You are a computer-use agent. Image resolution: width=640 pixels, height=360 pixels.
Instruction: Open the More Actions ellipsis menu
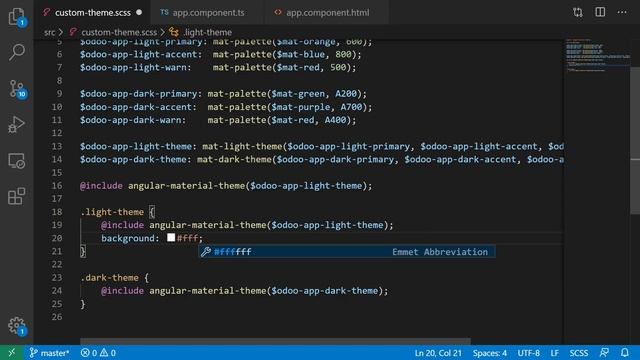pos(622,12)
